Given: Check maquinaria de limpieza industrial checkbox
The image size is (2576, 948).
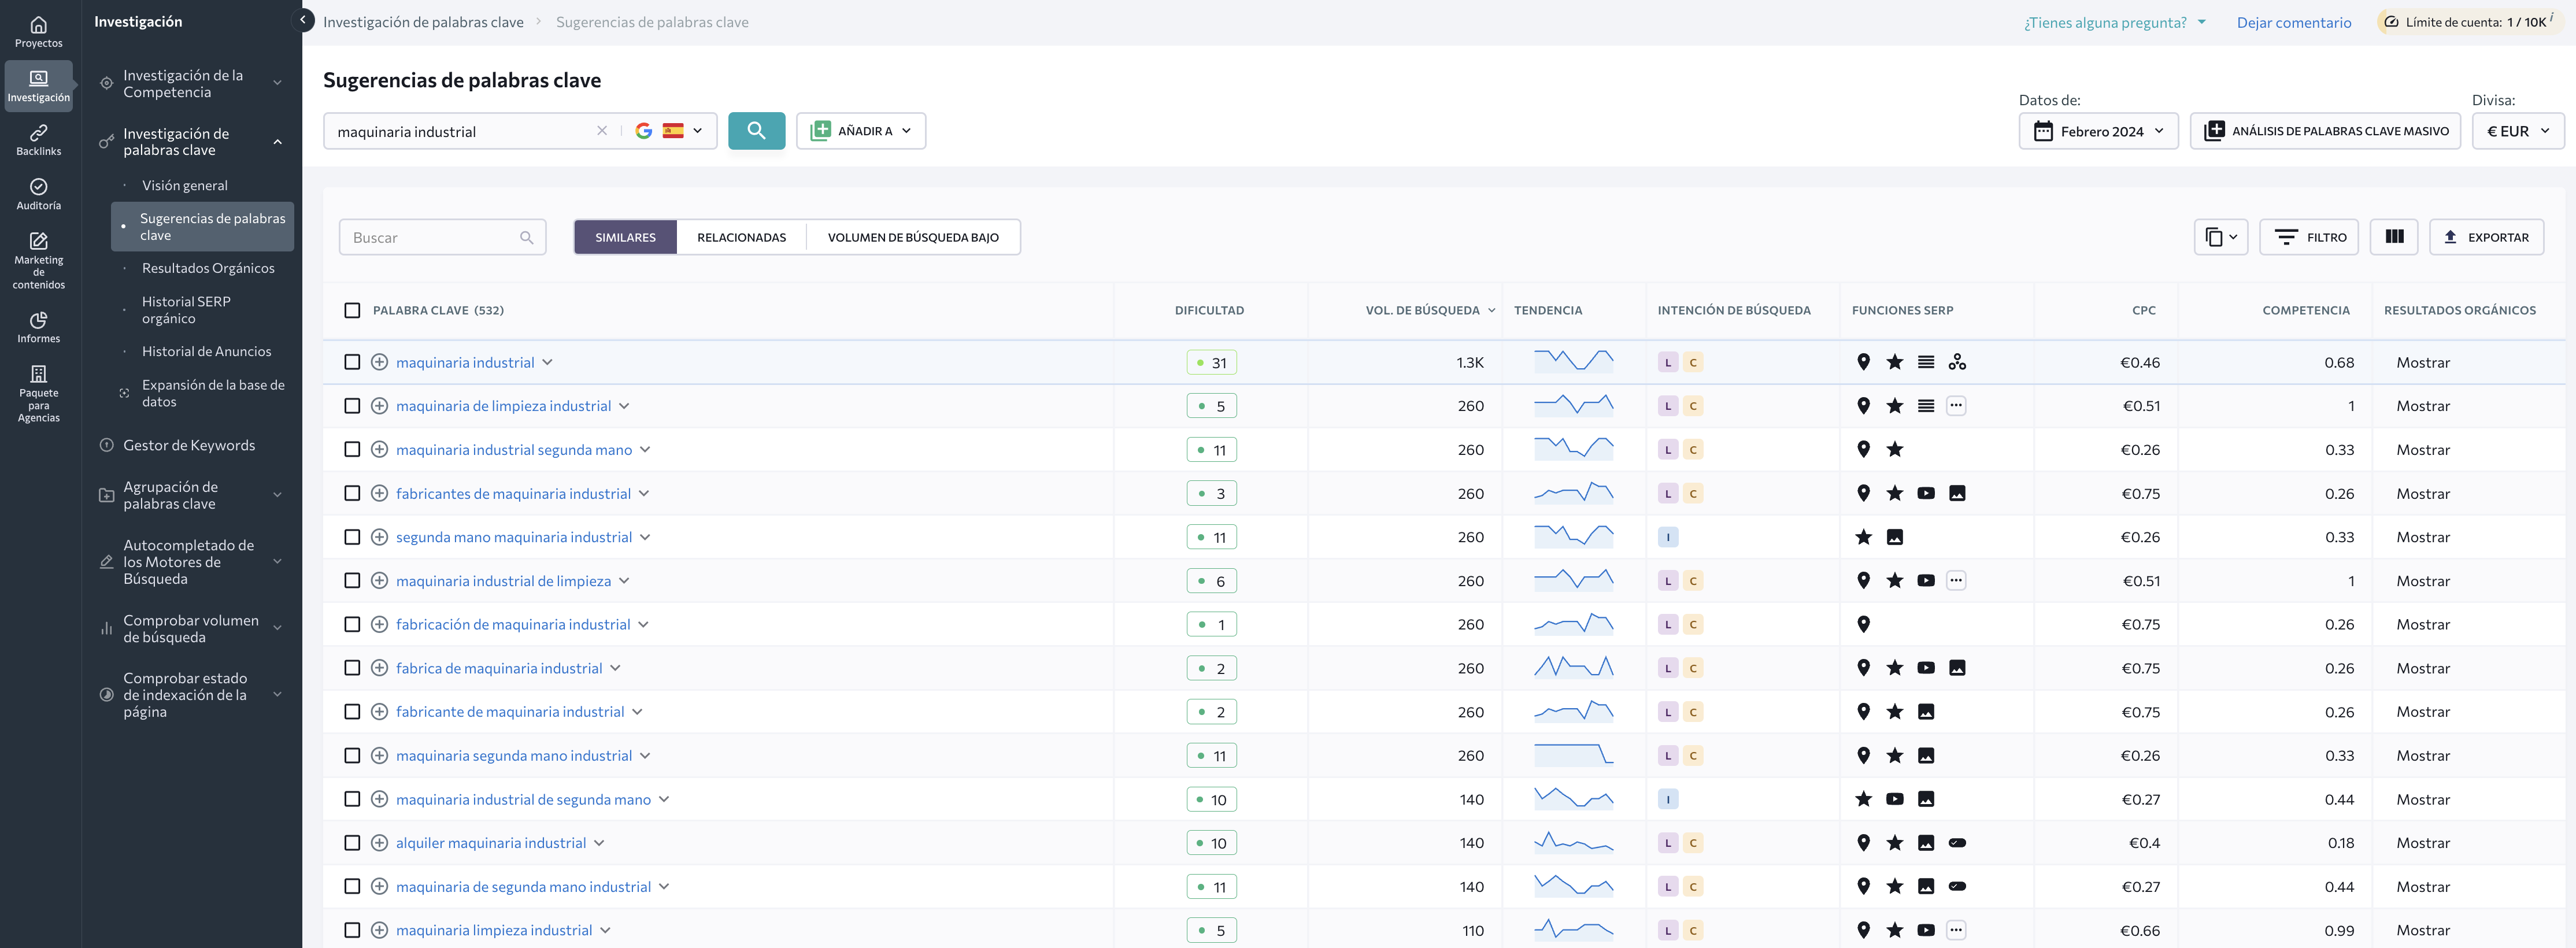Looking at the screenshot, I should click(x=352, y=406).
